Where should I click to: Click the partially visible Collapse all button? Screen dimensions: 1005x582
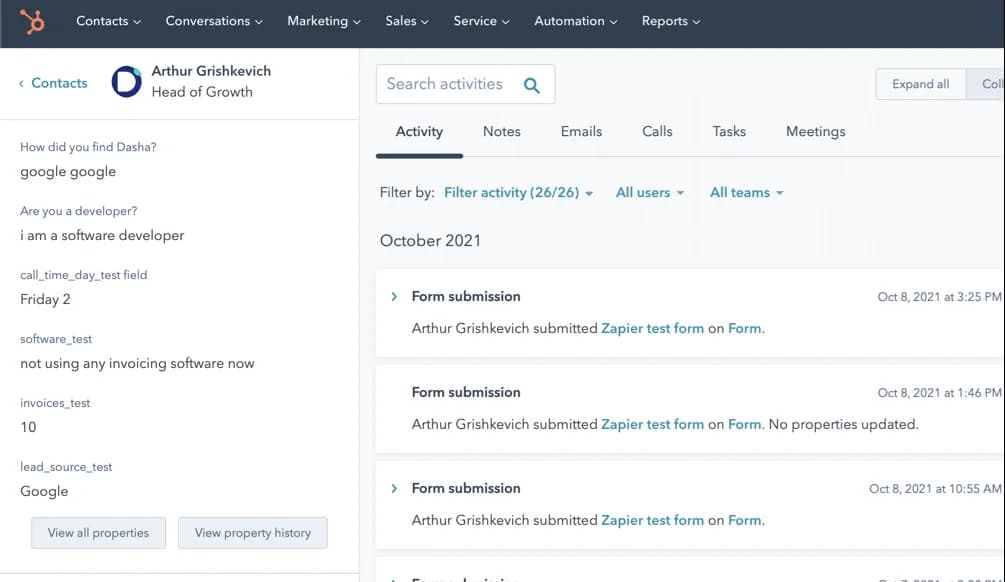click(x=986, y=84)
